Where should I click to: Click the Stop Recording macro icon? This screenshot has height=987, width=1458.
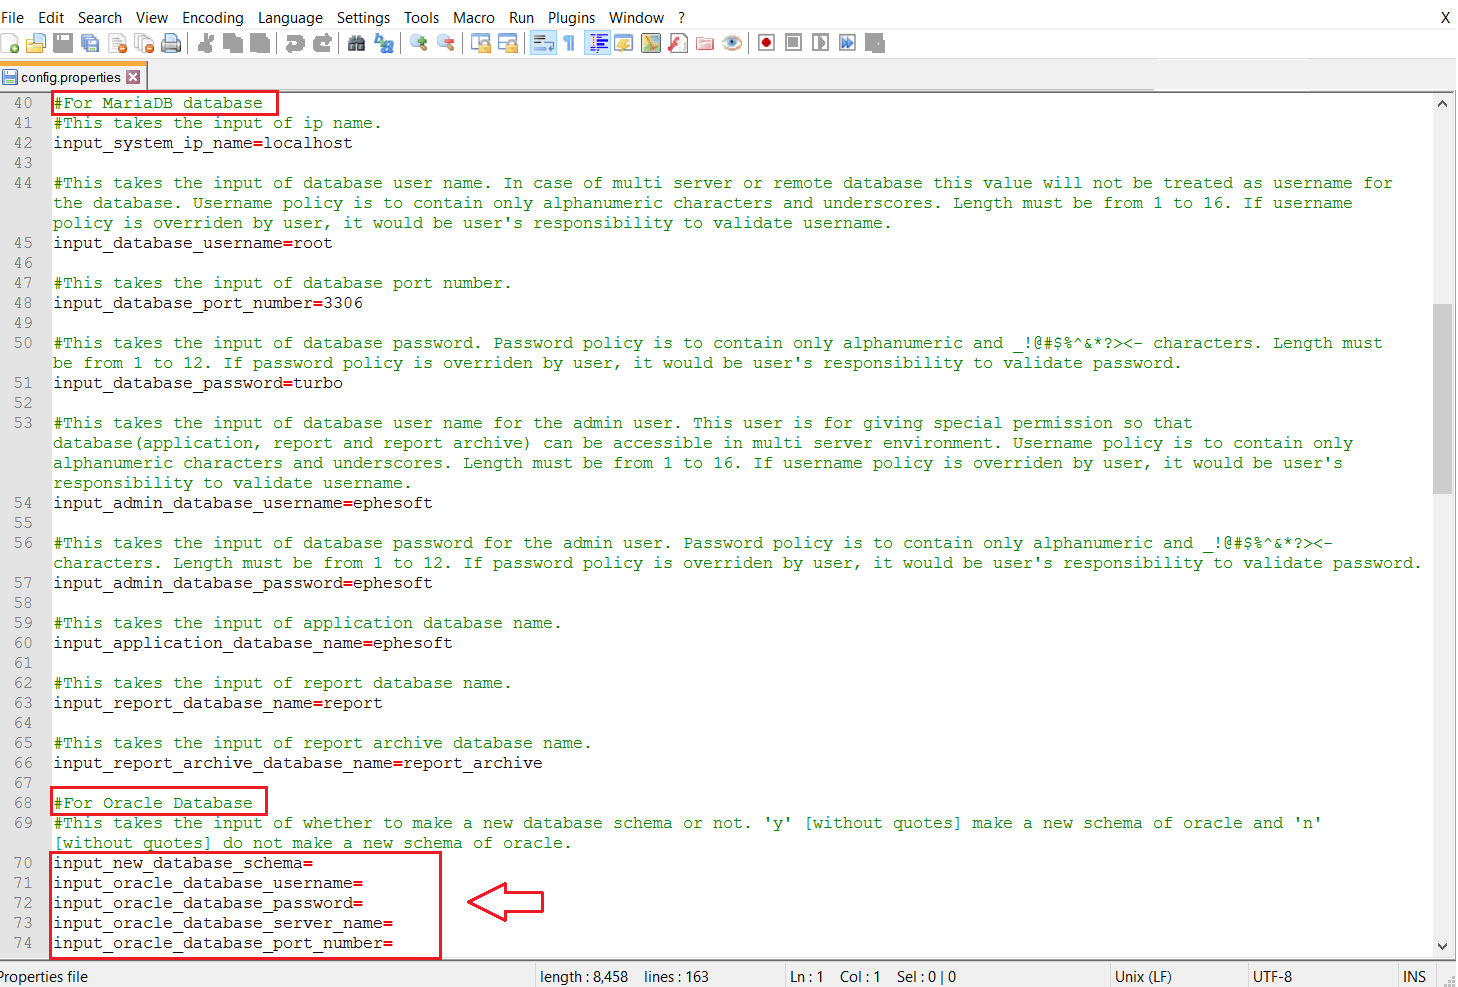[794, 43]
